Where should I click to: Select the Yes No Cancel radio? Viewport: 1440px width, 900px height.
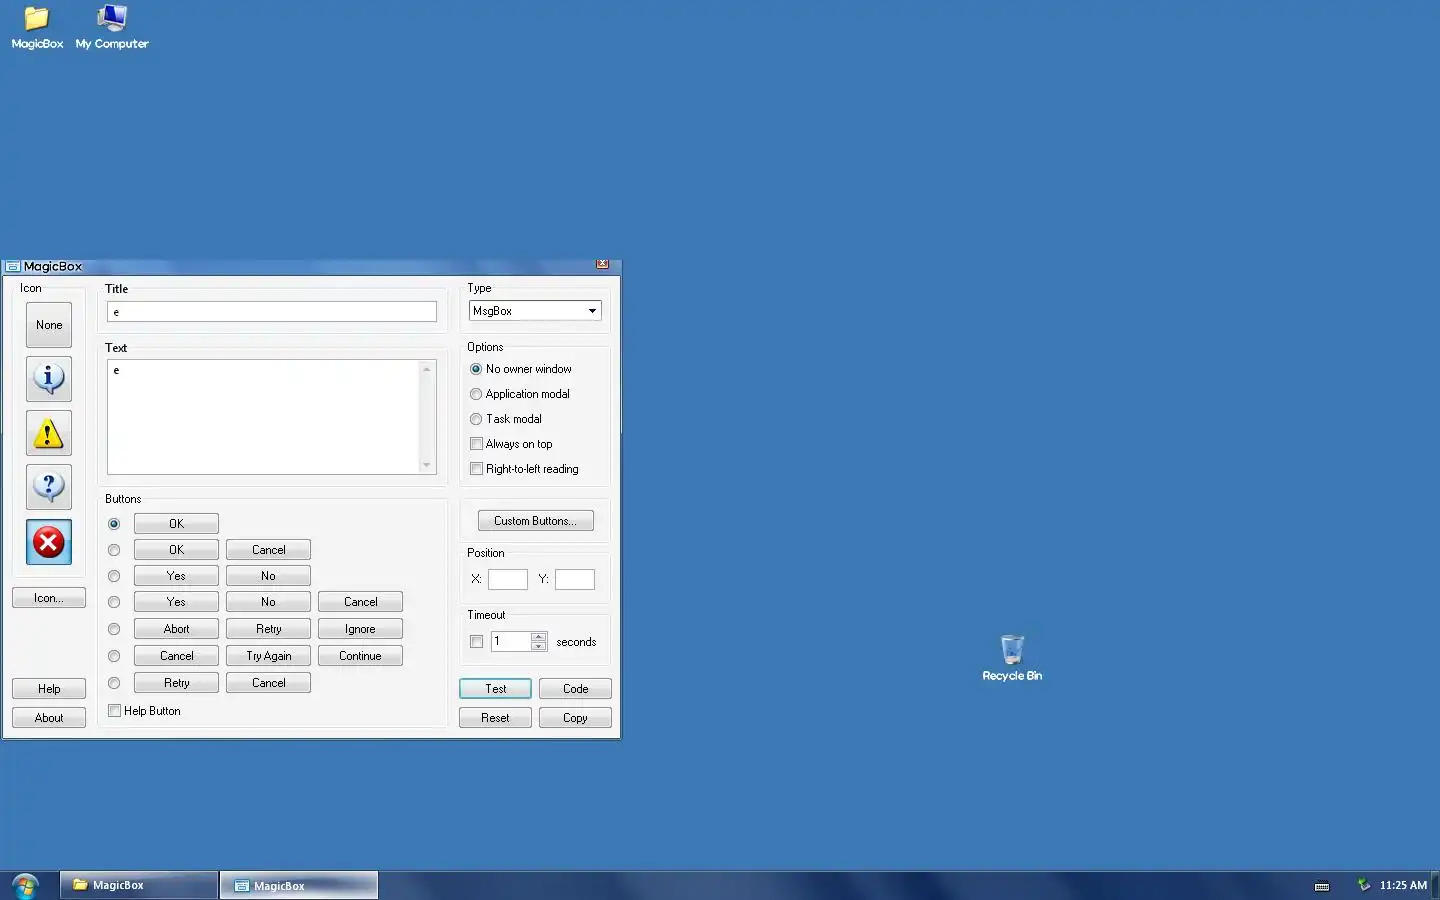[114, 602]
